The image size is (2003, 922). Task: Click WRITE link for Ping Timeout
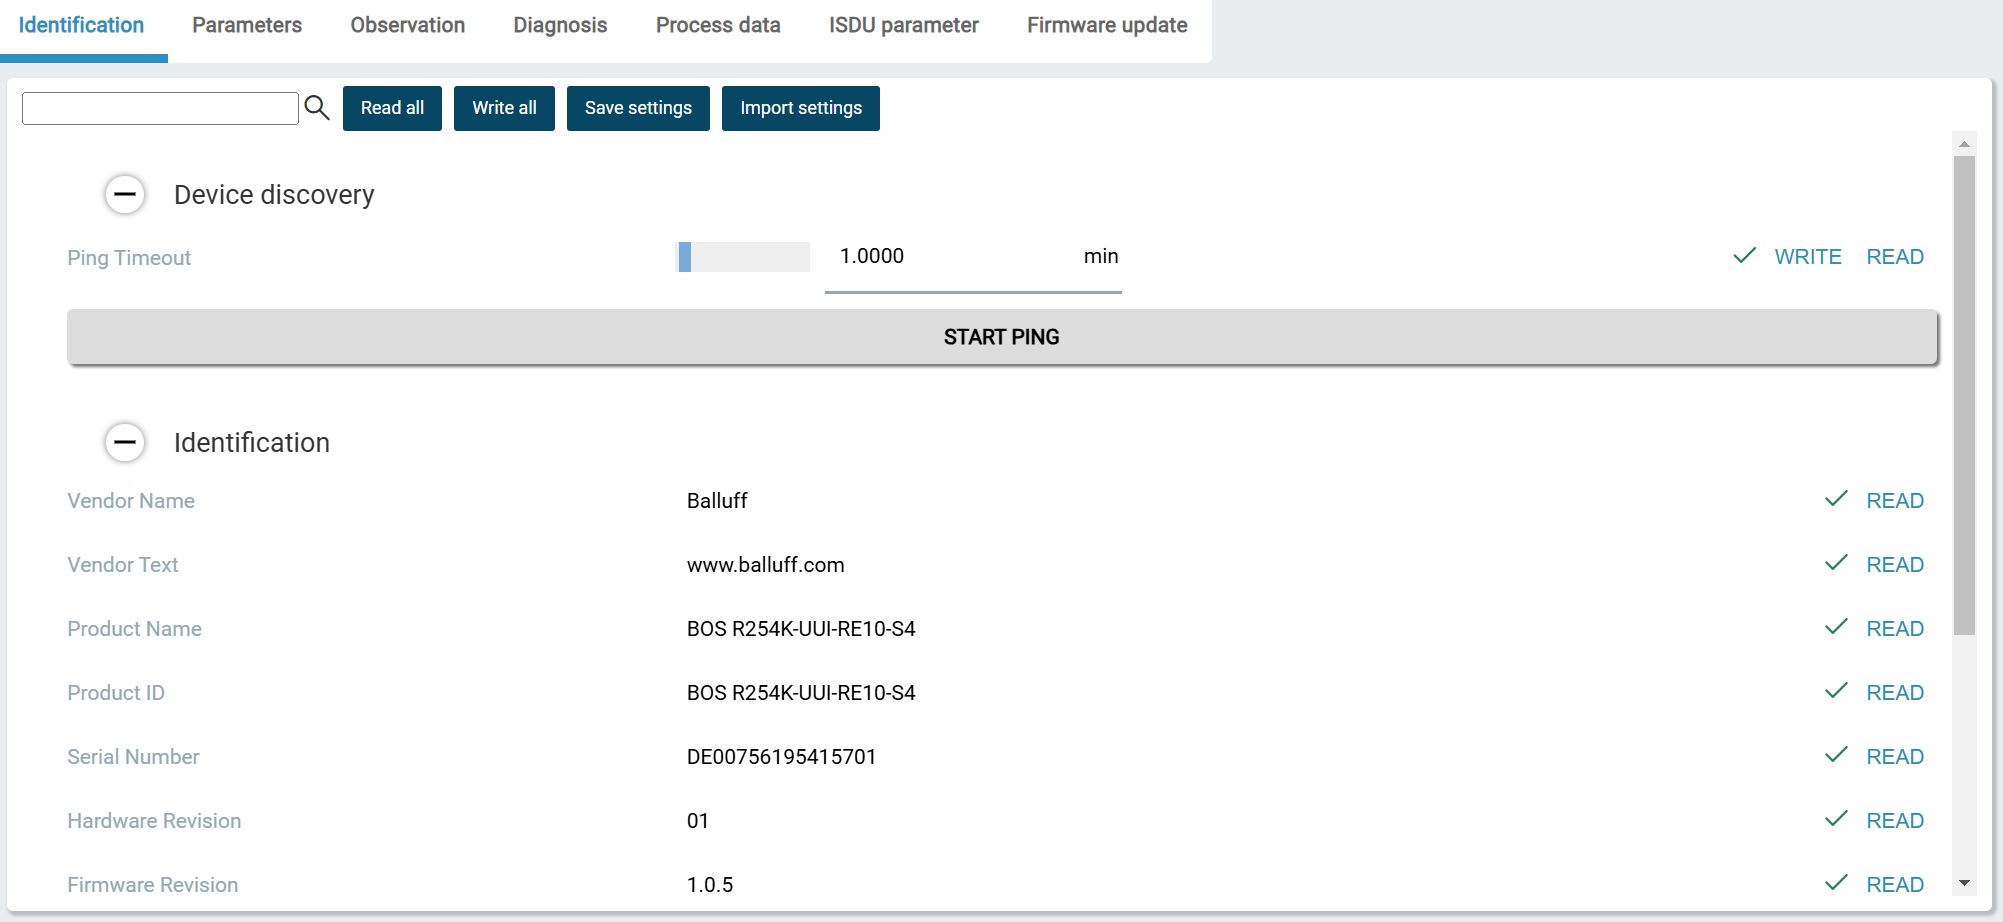pyautogui.click(x=1807, y=257)
